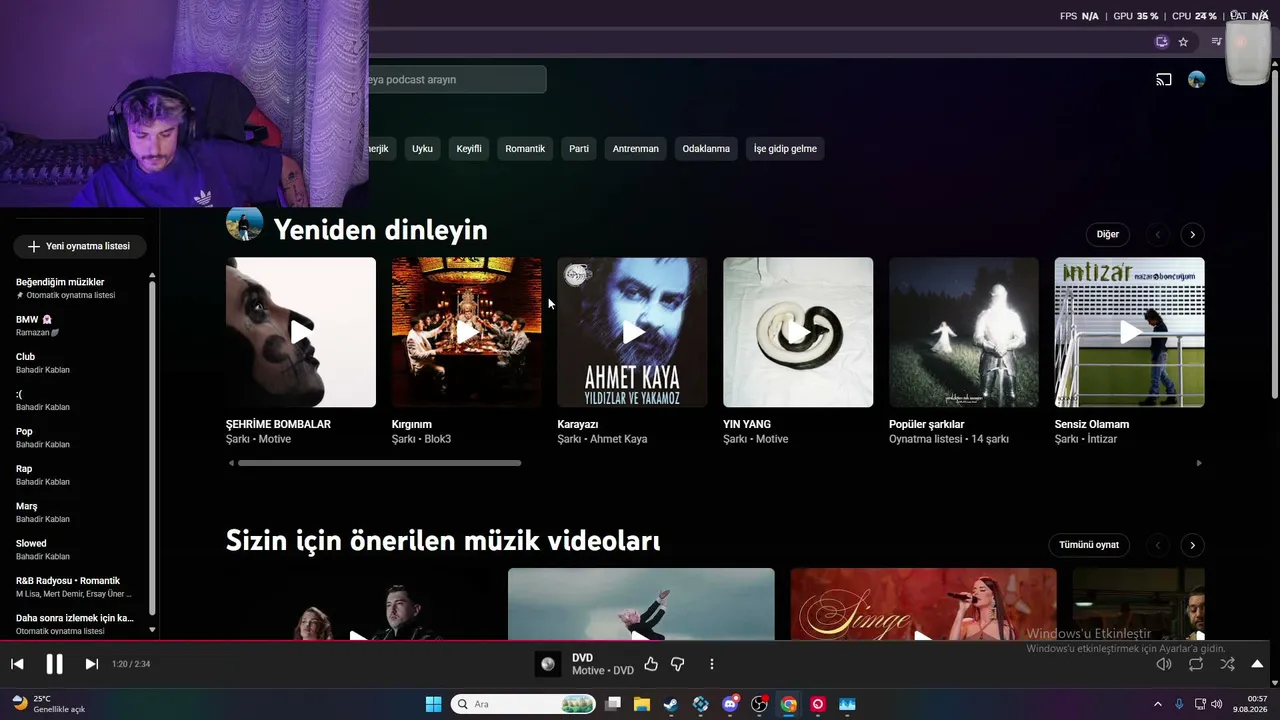Toggle shuffle in the player bar
The width and height of the screenshot is (1280, 720).
point(1227,664)
